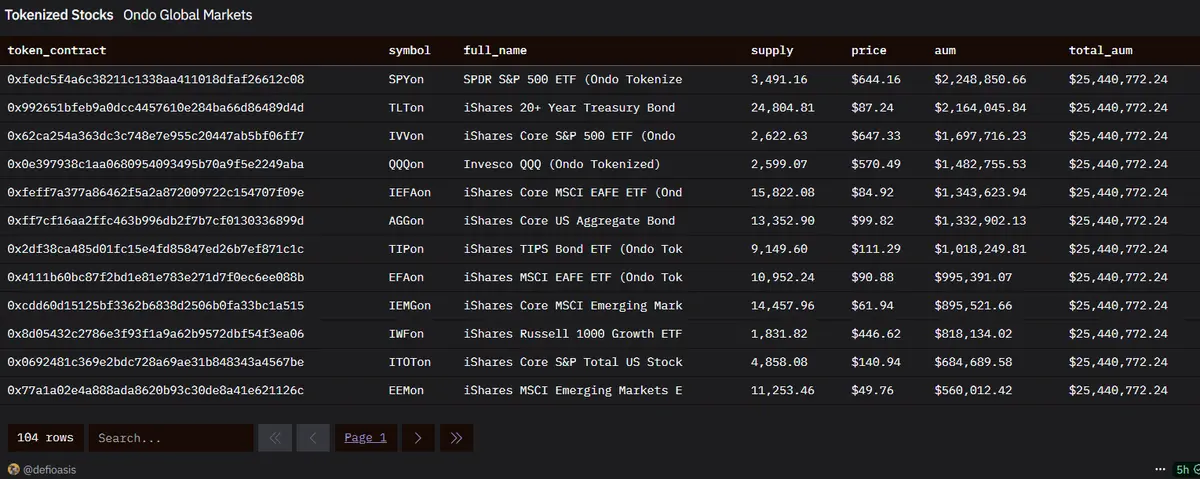Click the $87.24 price cell
1200x479 pixels.
pyautogui.click(x=873, y=107)
